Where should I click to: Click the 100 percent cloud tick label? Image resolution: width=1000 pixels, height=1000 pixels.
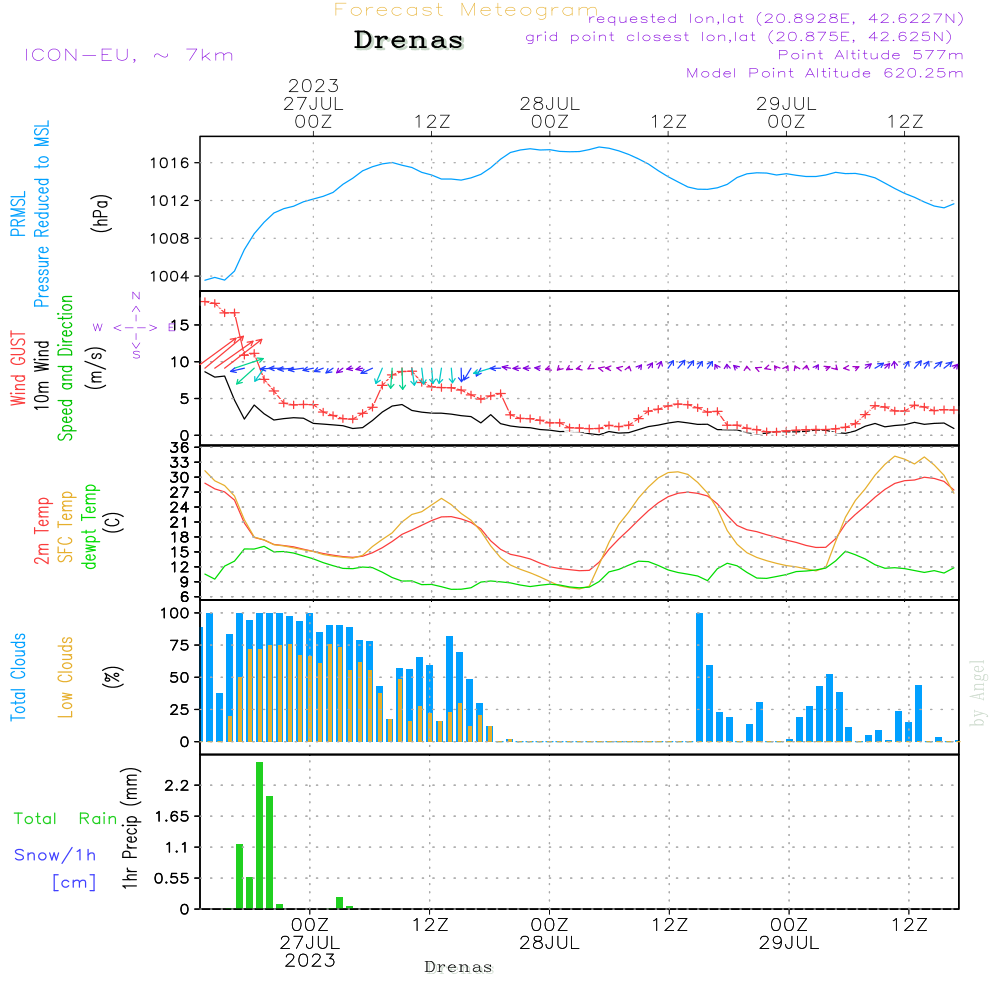tap(175, 614)
